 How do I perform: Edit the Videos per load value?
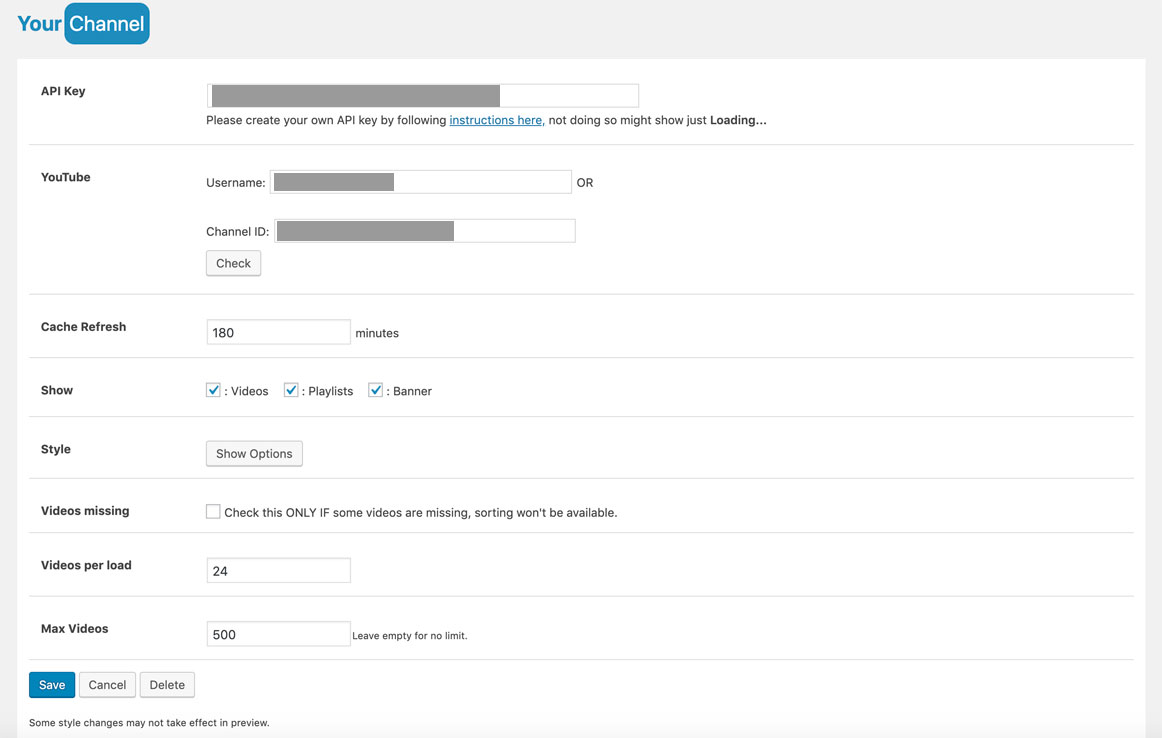coord(278,570)
